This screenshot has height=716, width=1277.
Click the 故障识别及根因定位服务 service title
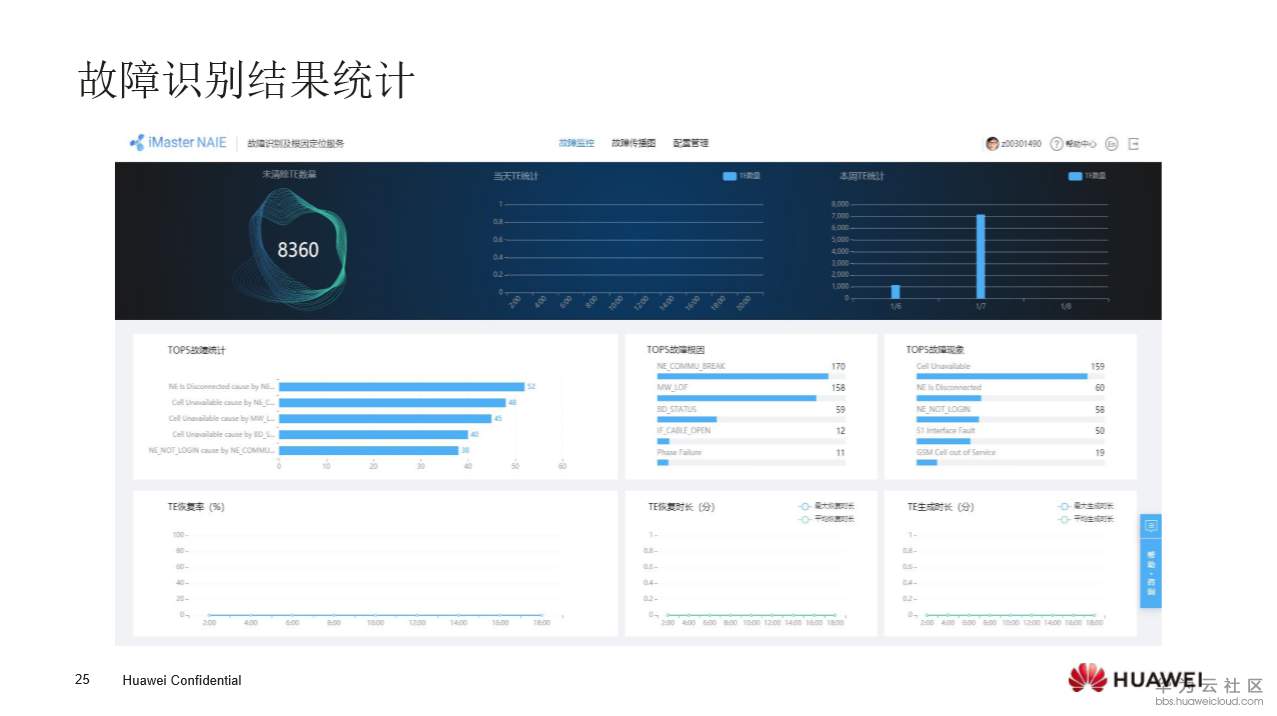pyautogui.click(x=296, y=144)
